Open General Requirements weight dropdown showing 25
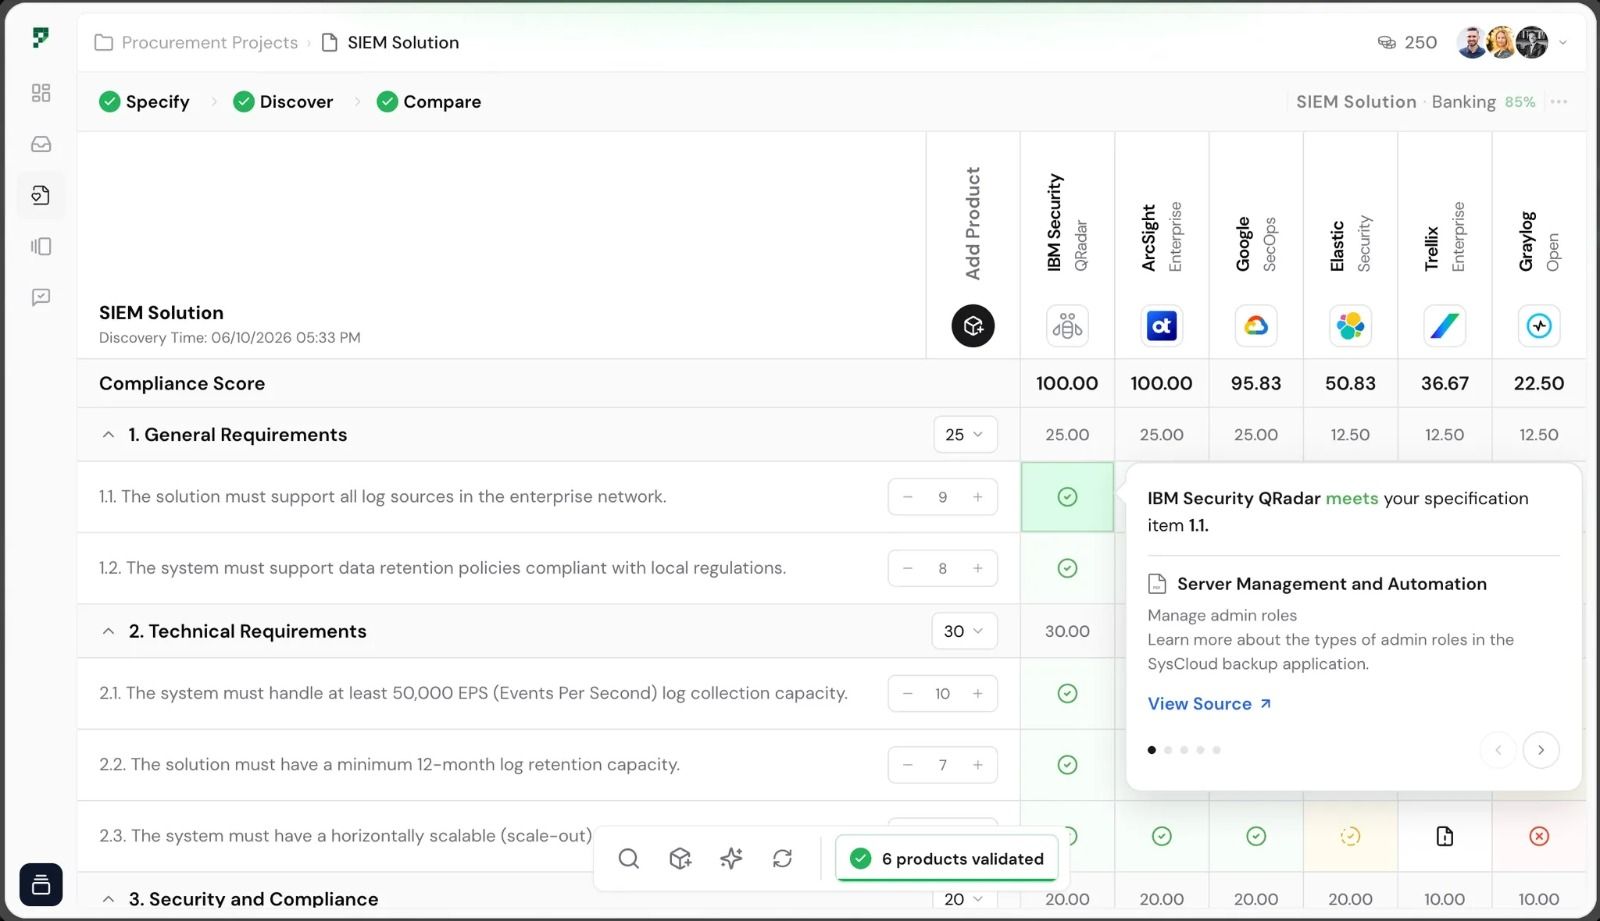1600x921 pixels. point(965,435)
